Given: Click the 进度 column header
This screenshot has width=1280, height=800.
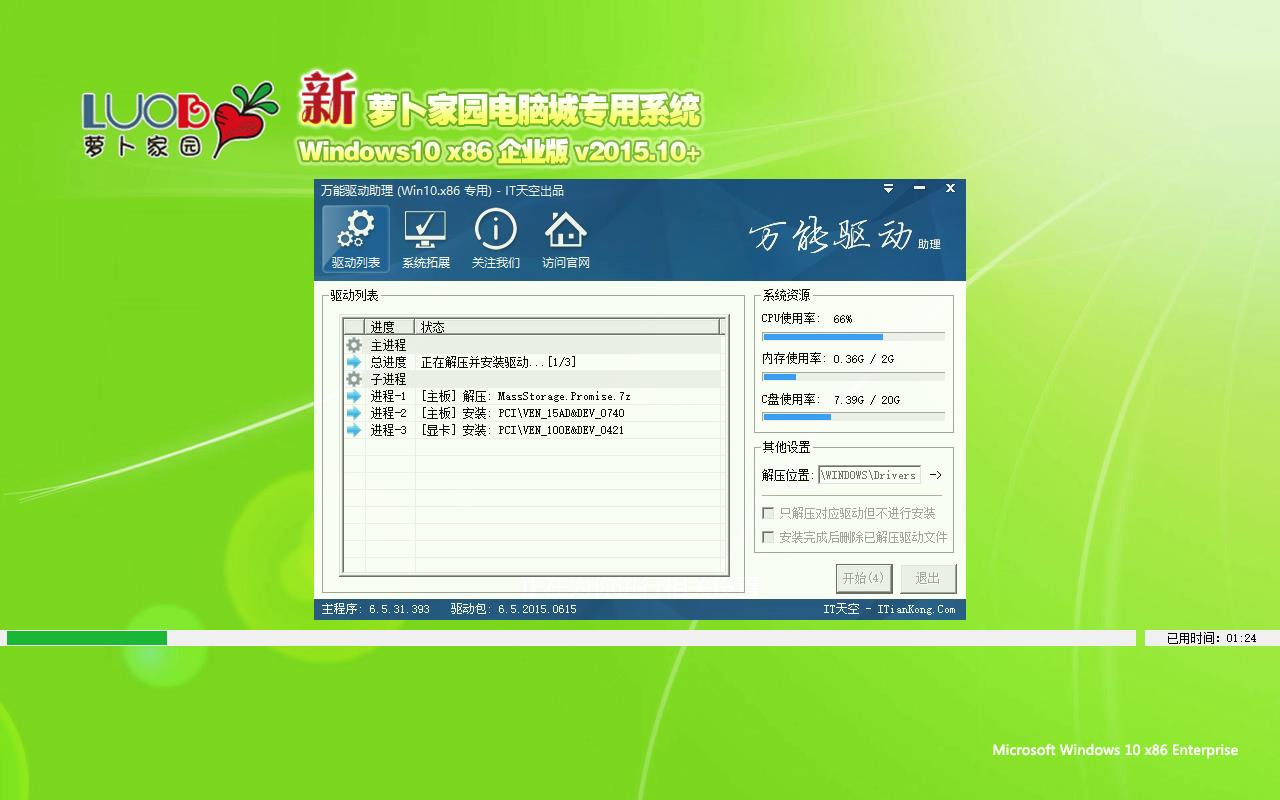Looking at the screenshot, I should pyautogui.click(x=390, y=327).
